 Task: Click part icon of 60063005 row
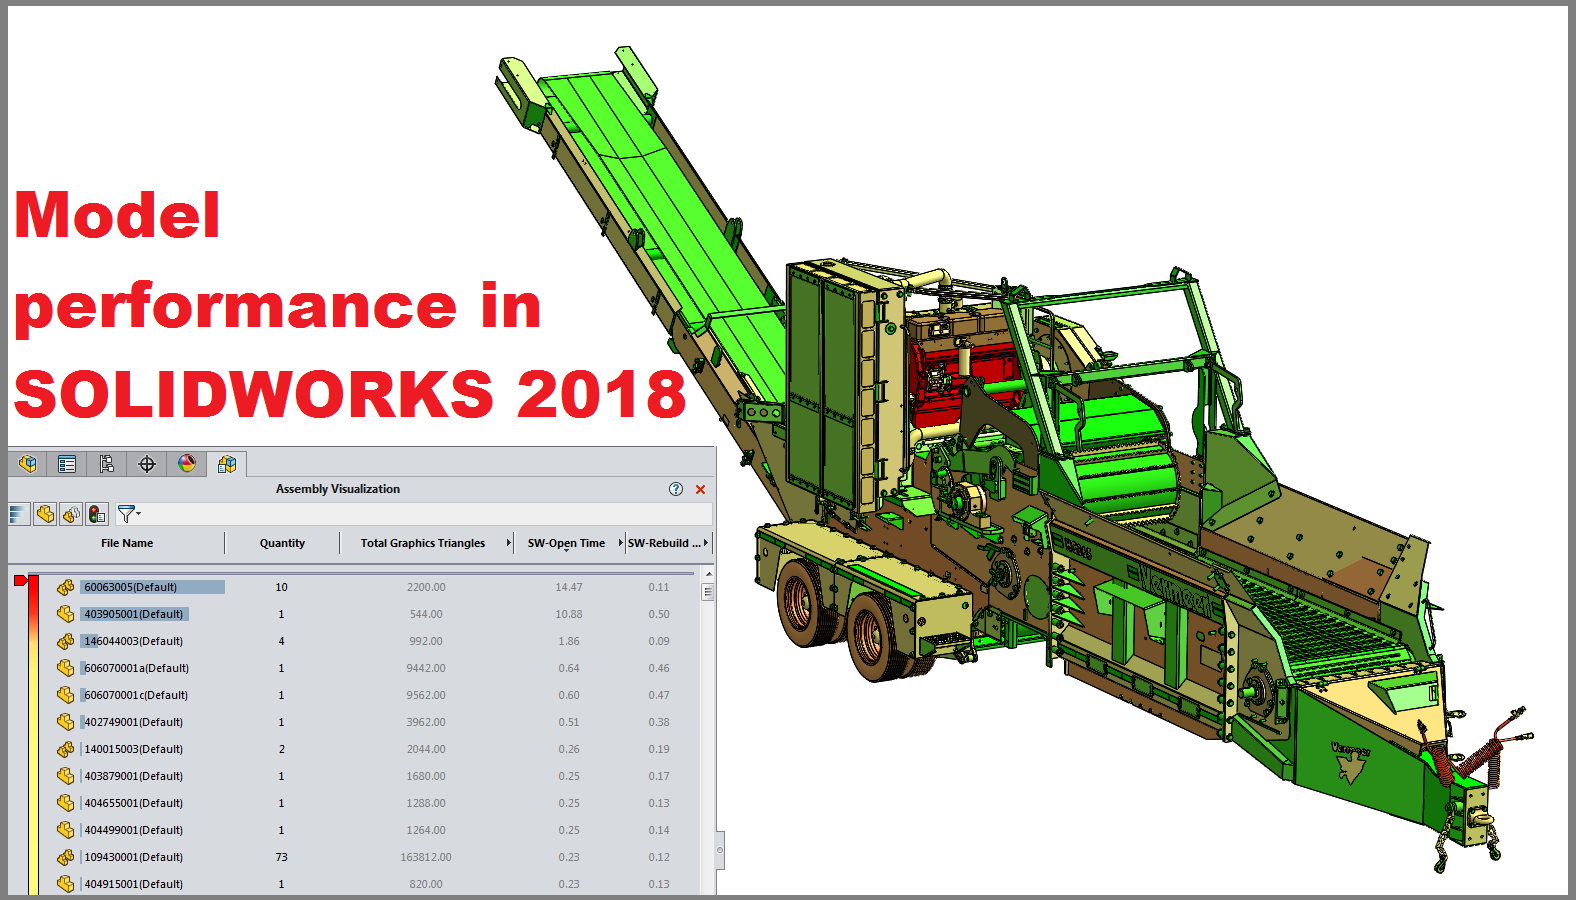click(66, 587)
